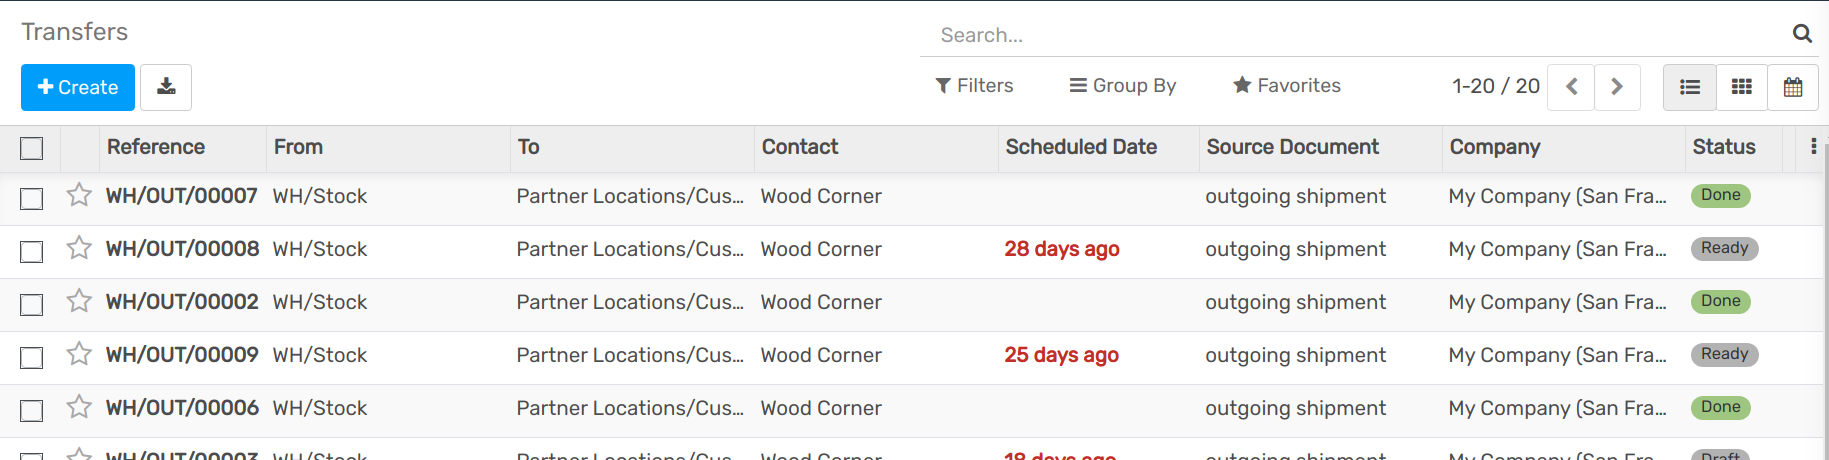This screenshot has height=460, width=1829.
Task: Go to the next page of transfers
Action: (1617, 87)
